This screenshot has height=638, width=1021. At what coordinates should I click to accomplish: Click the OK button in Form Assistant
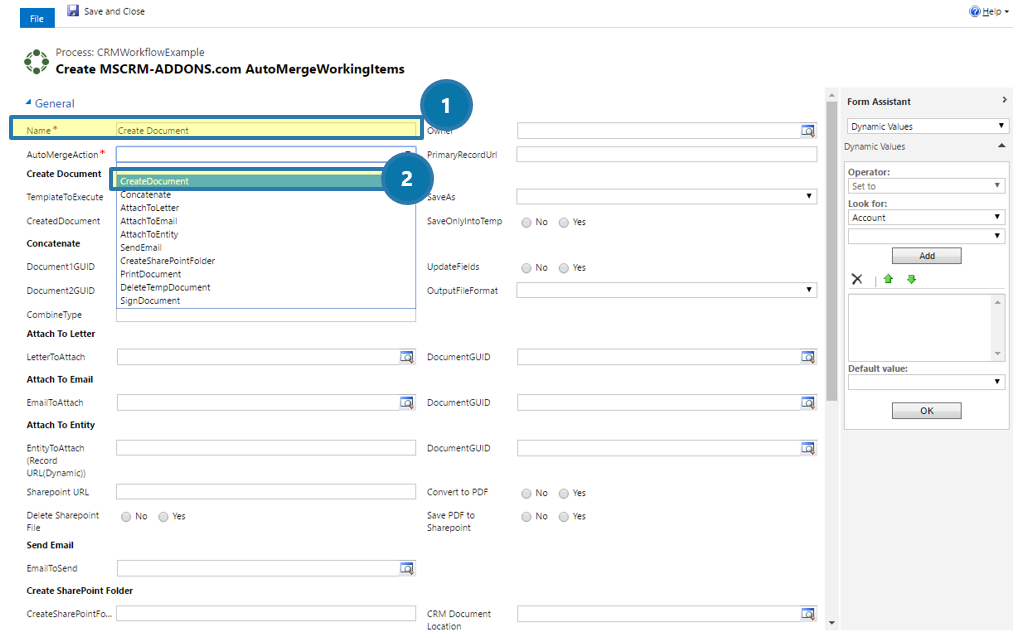click(927, 411)
